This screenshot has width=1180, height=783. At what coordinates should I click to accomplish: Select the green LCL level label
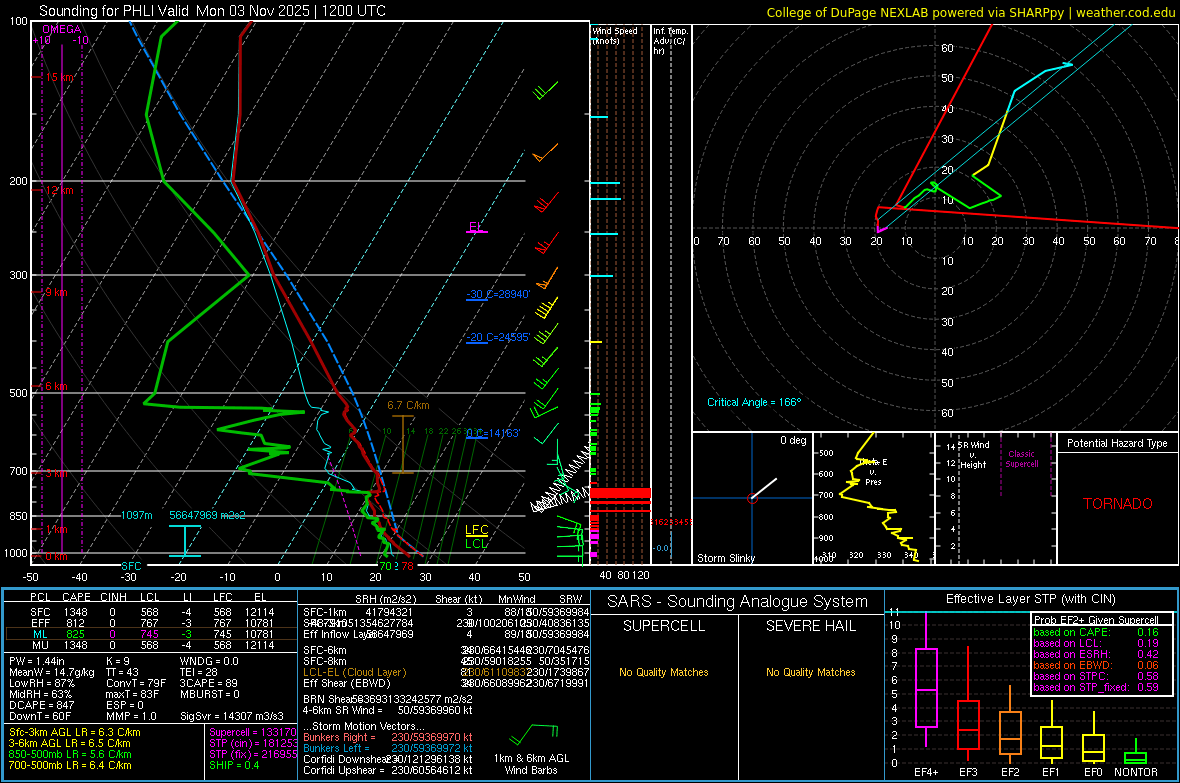click(x=476, y=544)
